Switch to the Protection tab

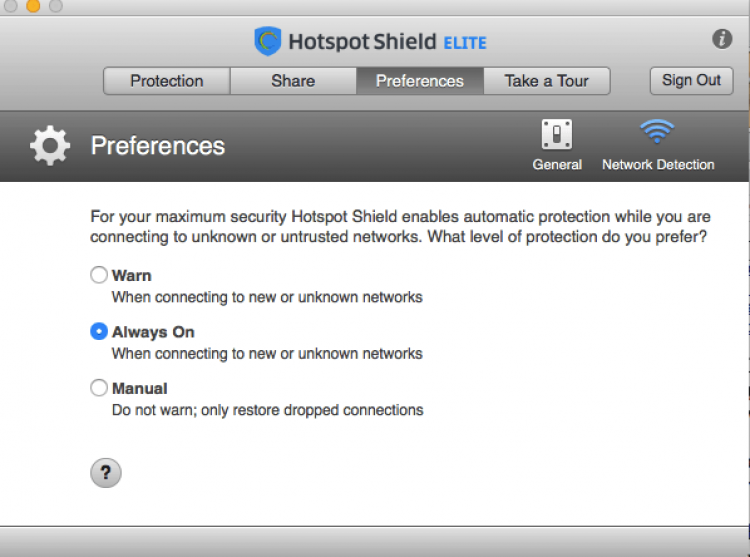click(x=167, y=81)
